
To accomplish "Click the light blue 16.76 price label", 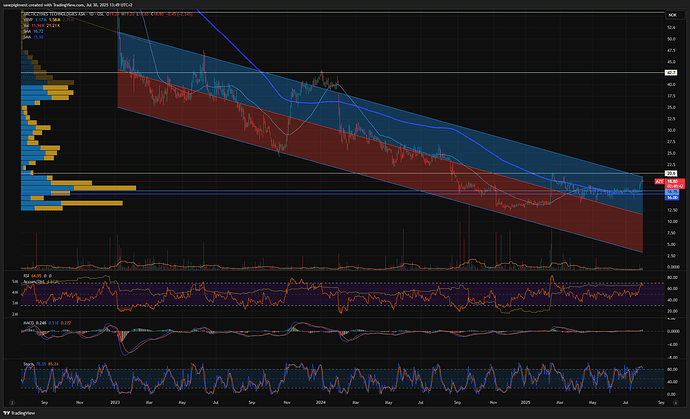I will click(672, 192).
